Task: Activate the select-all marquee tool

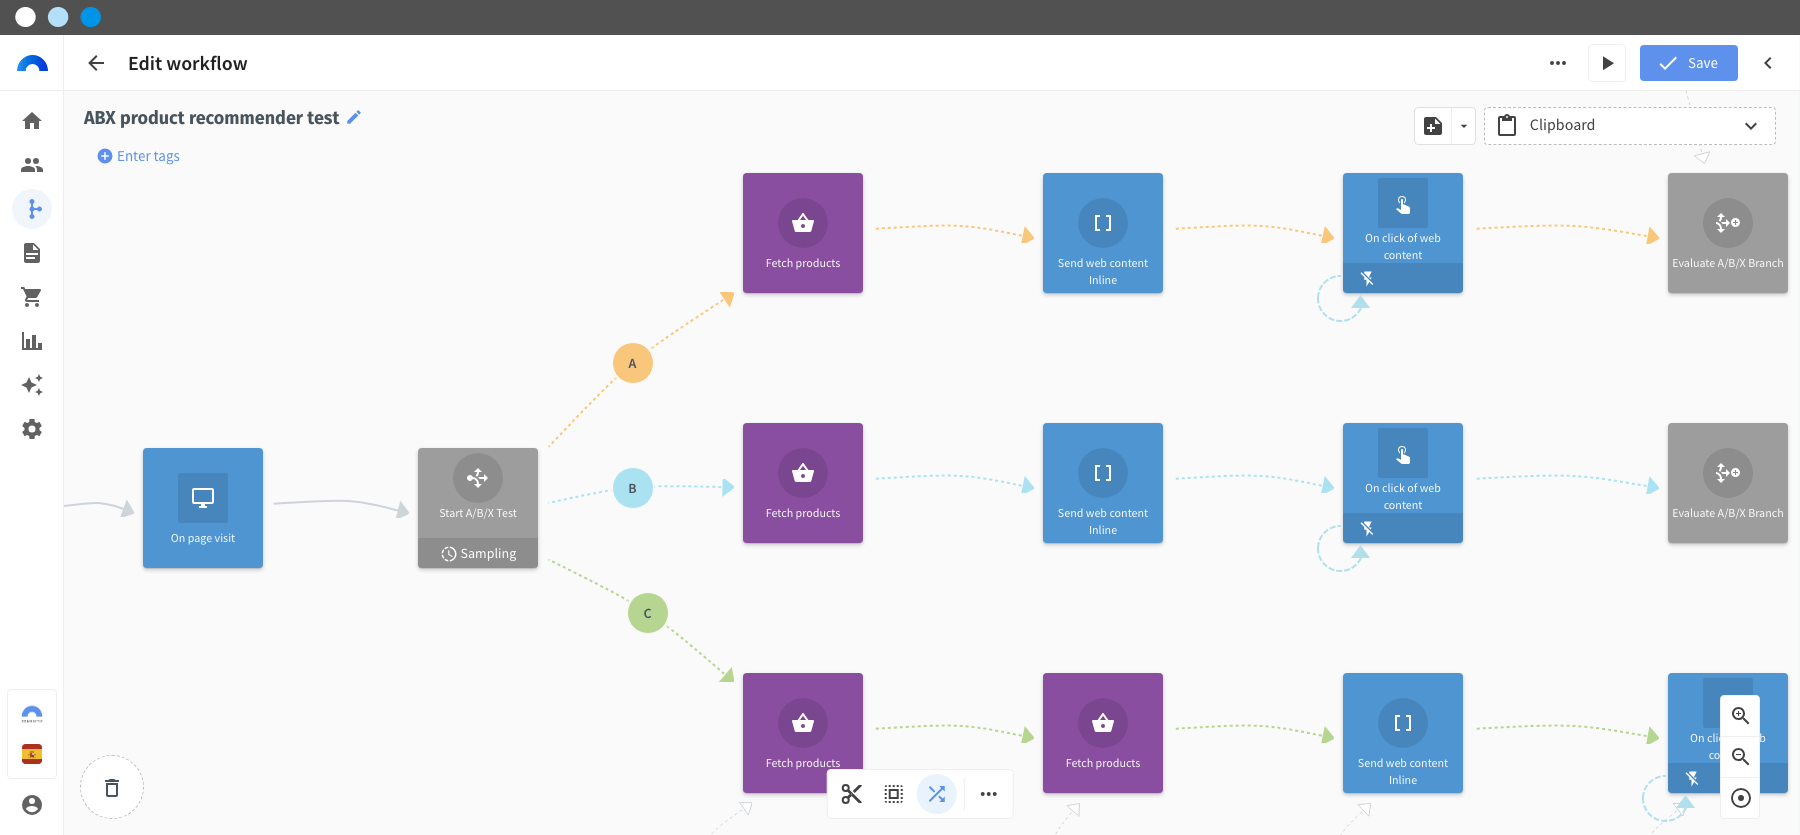Action: [x=894, y=794]
